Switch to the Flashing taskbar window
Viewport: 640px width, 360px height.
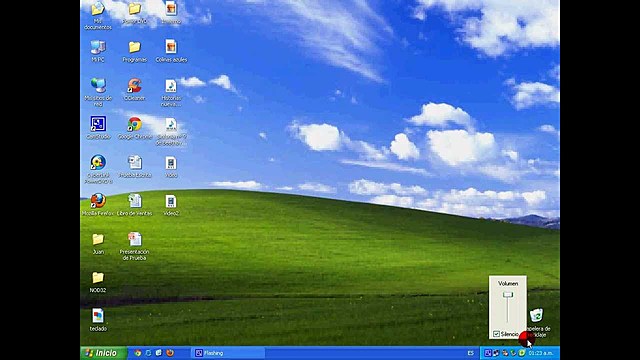pos(228,353)
